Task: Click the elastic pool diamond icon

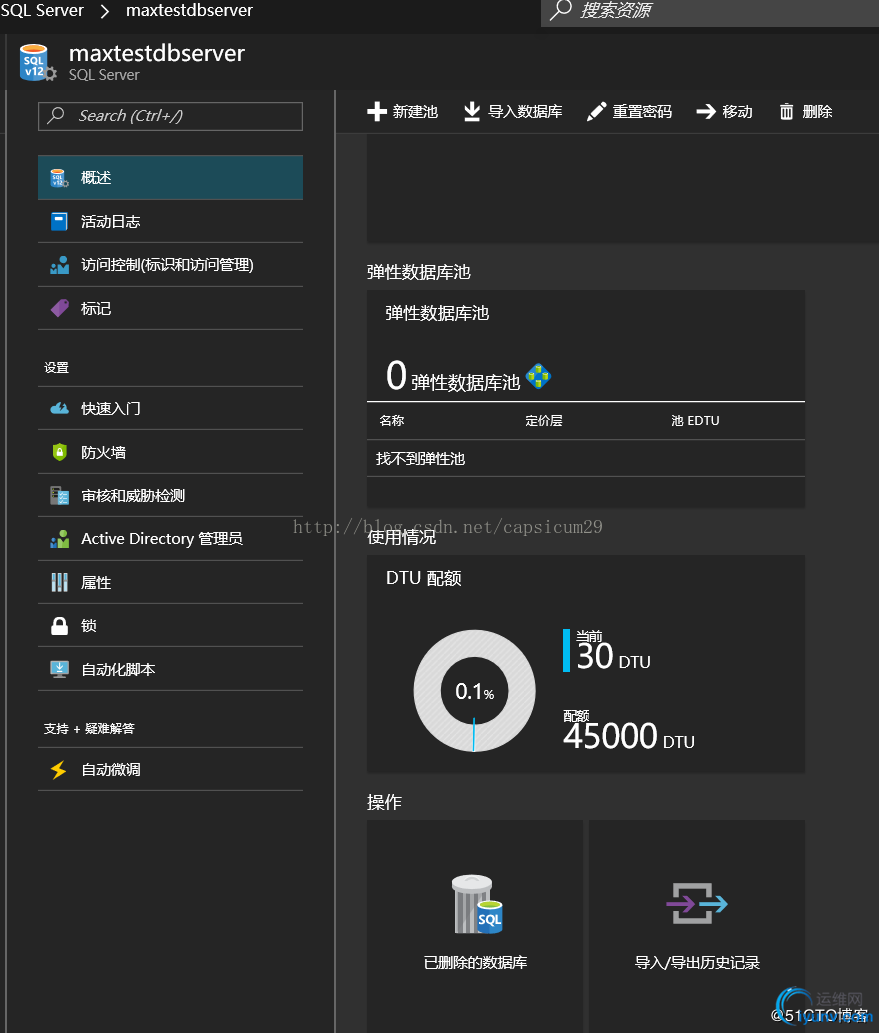Action: click(x=538, y=376)
